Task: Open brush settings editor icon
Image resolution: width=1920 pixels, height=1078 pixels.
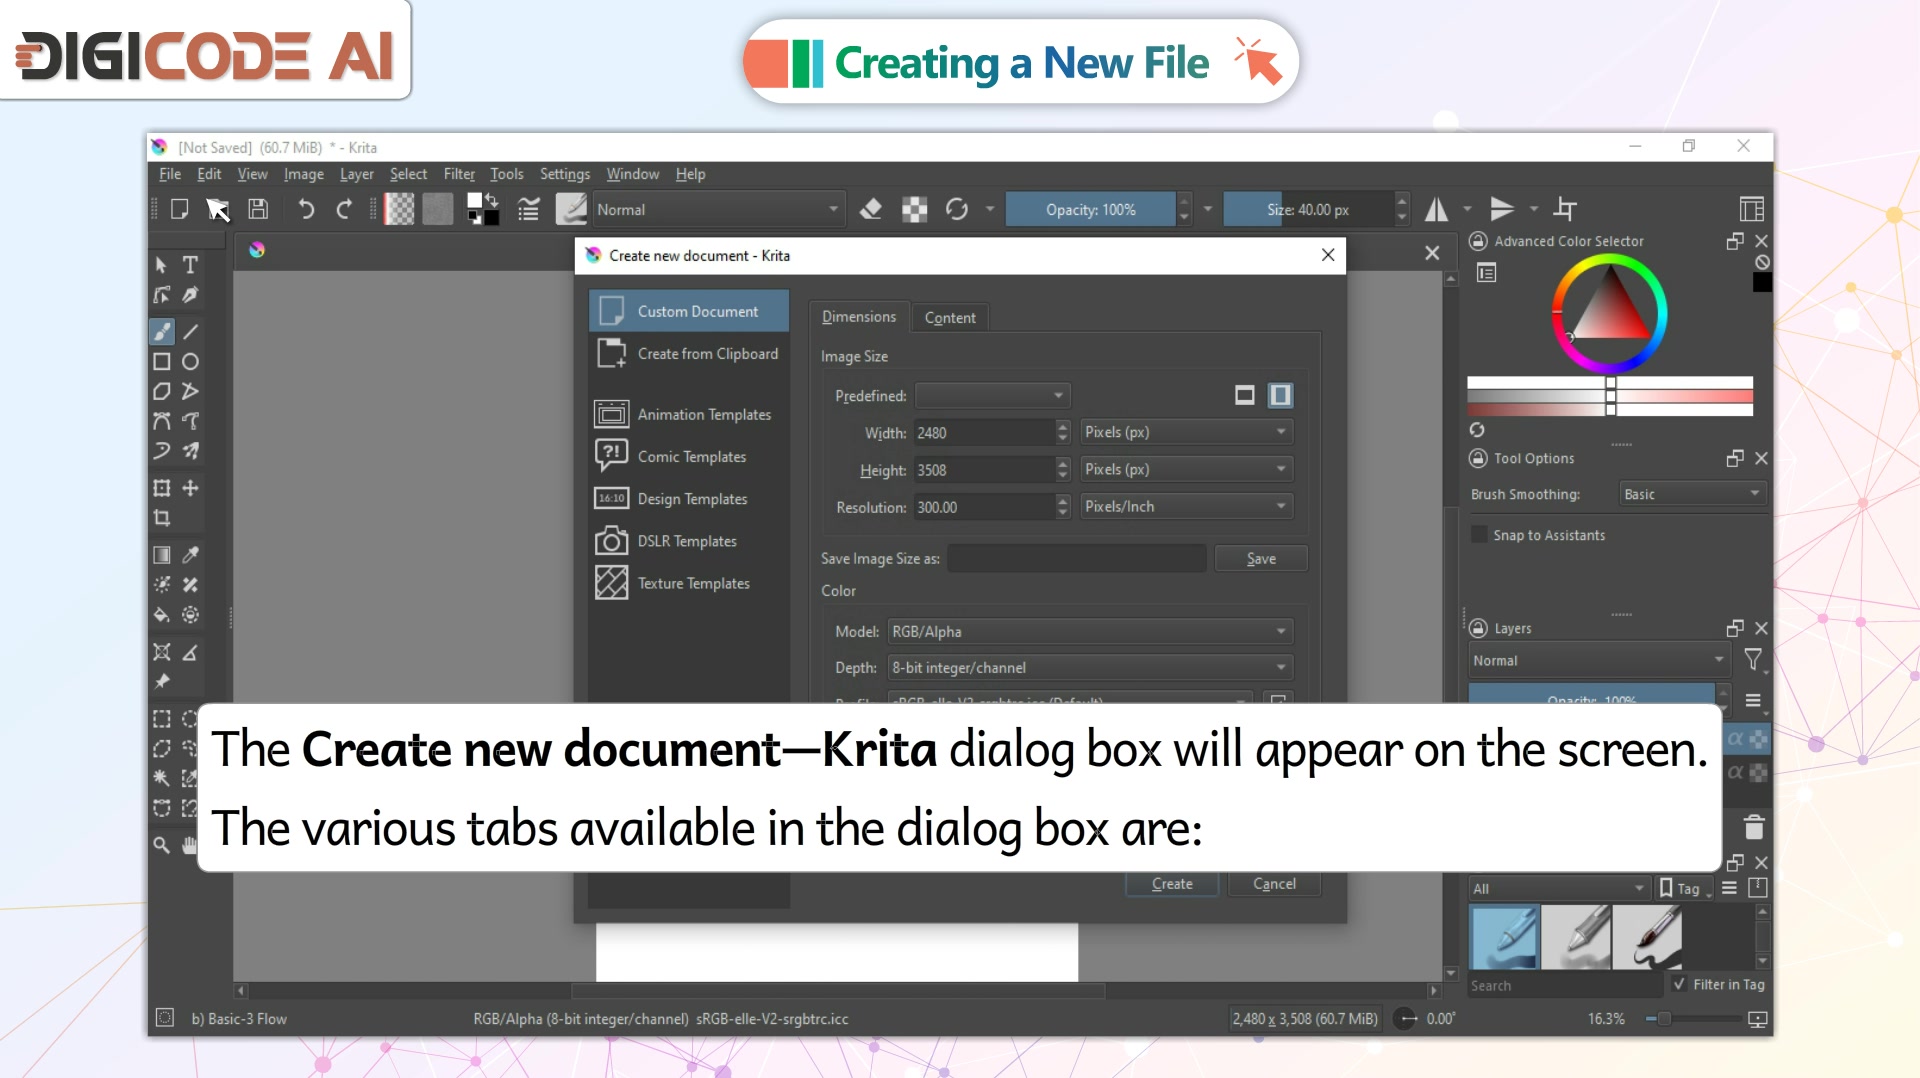Action: [528, 209]
